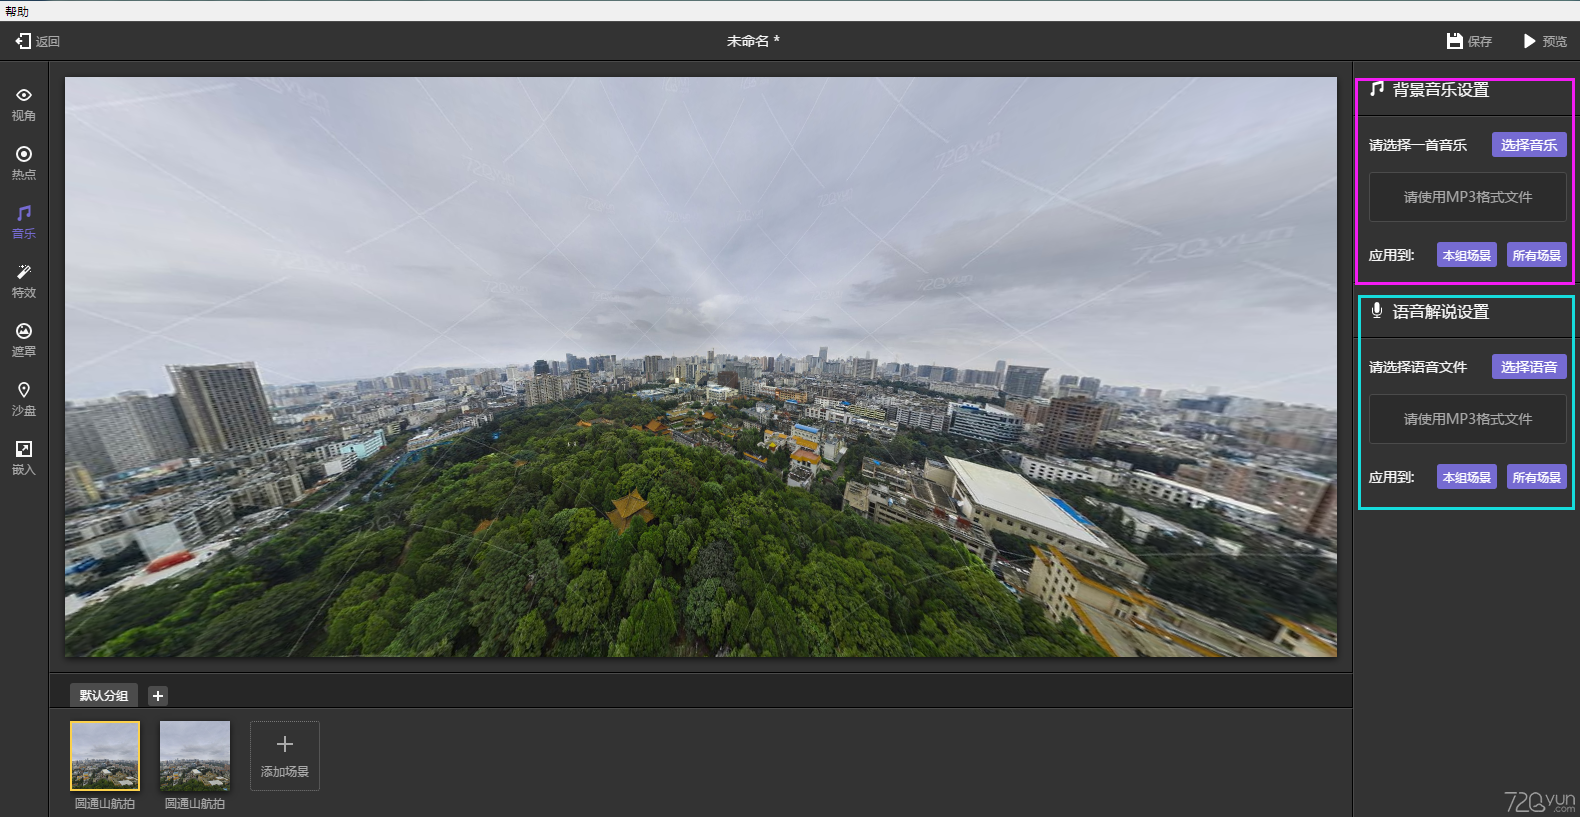Screen dimensions: 1580x817
Task: Click the 添加场景 add scene tile
Action: pos(285,756)
